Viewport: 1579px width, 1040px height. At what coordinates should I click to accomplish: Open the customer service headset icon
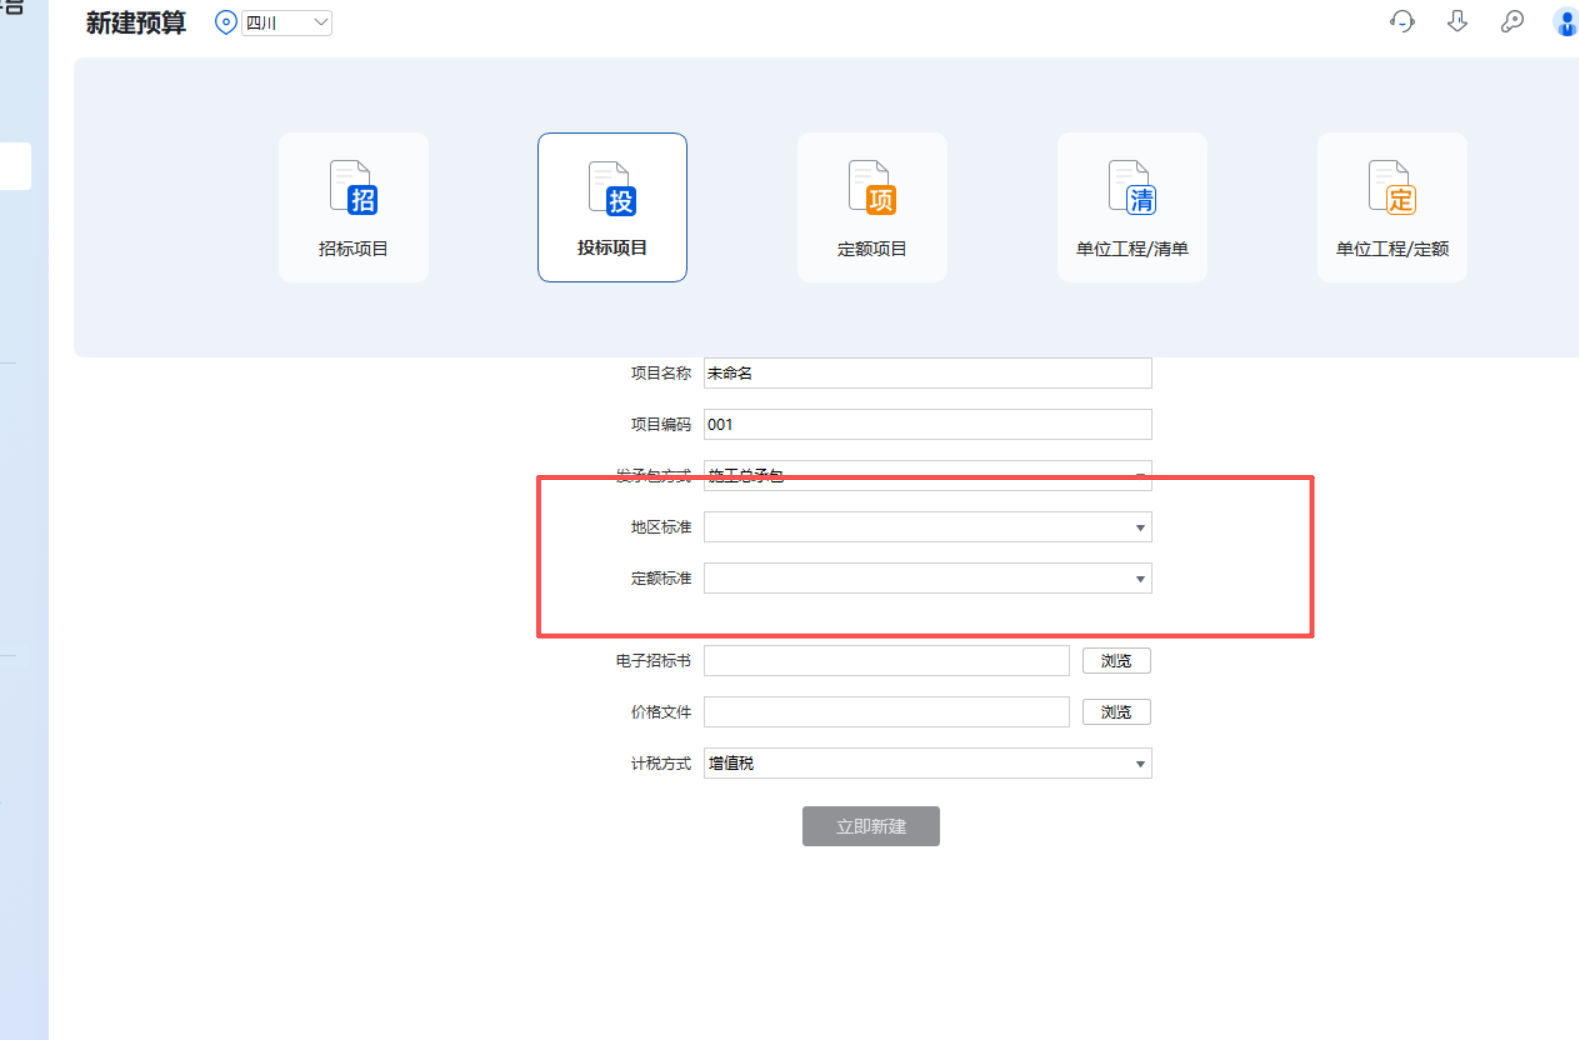(1402, 21)
